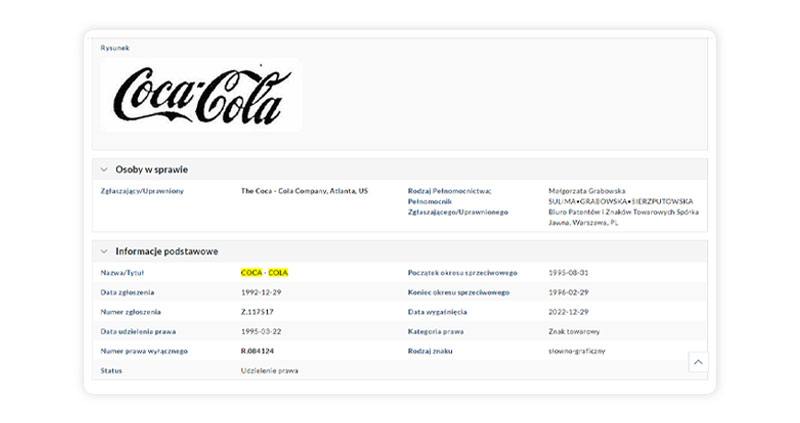800x423 pixels.
Task: Click the Znak towarowy value
Action: tap(574, 332)
